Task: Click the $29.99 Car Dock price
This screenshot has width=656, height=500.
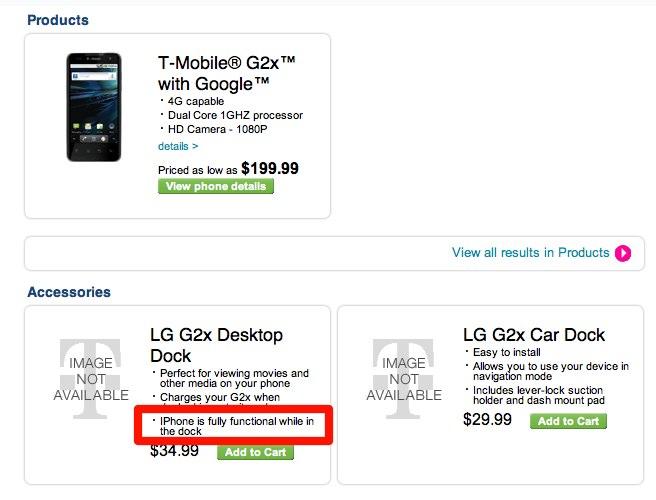Action: click(487, 419)
